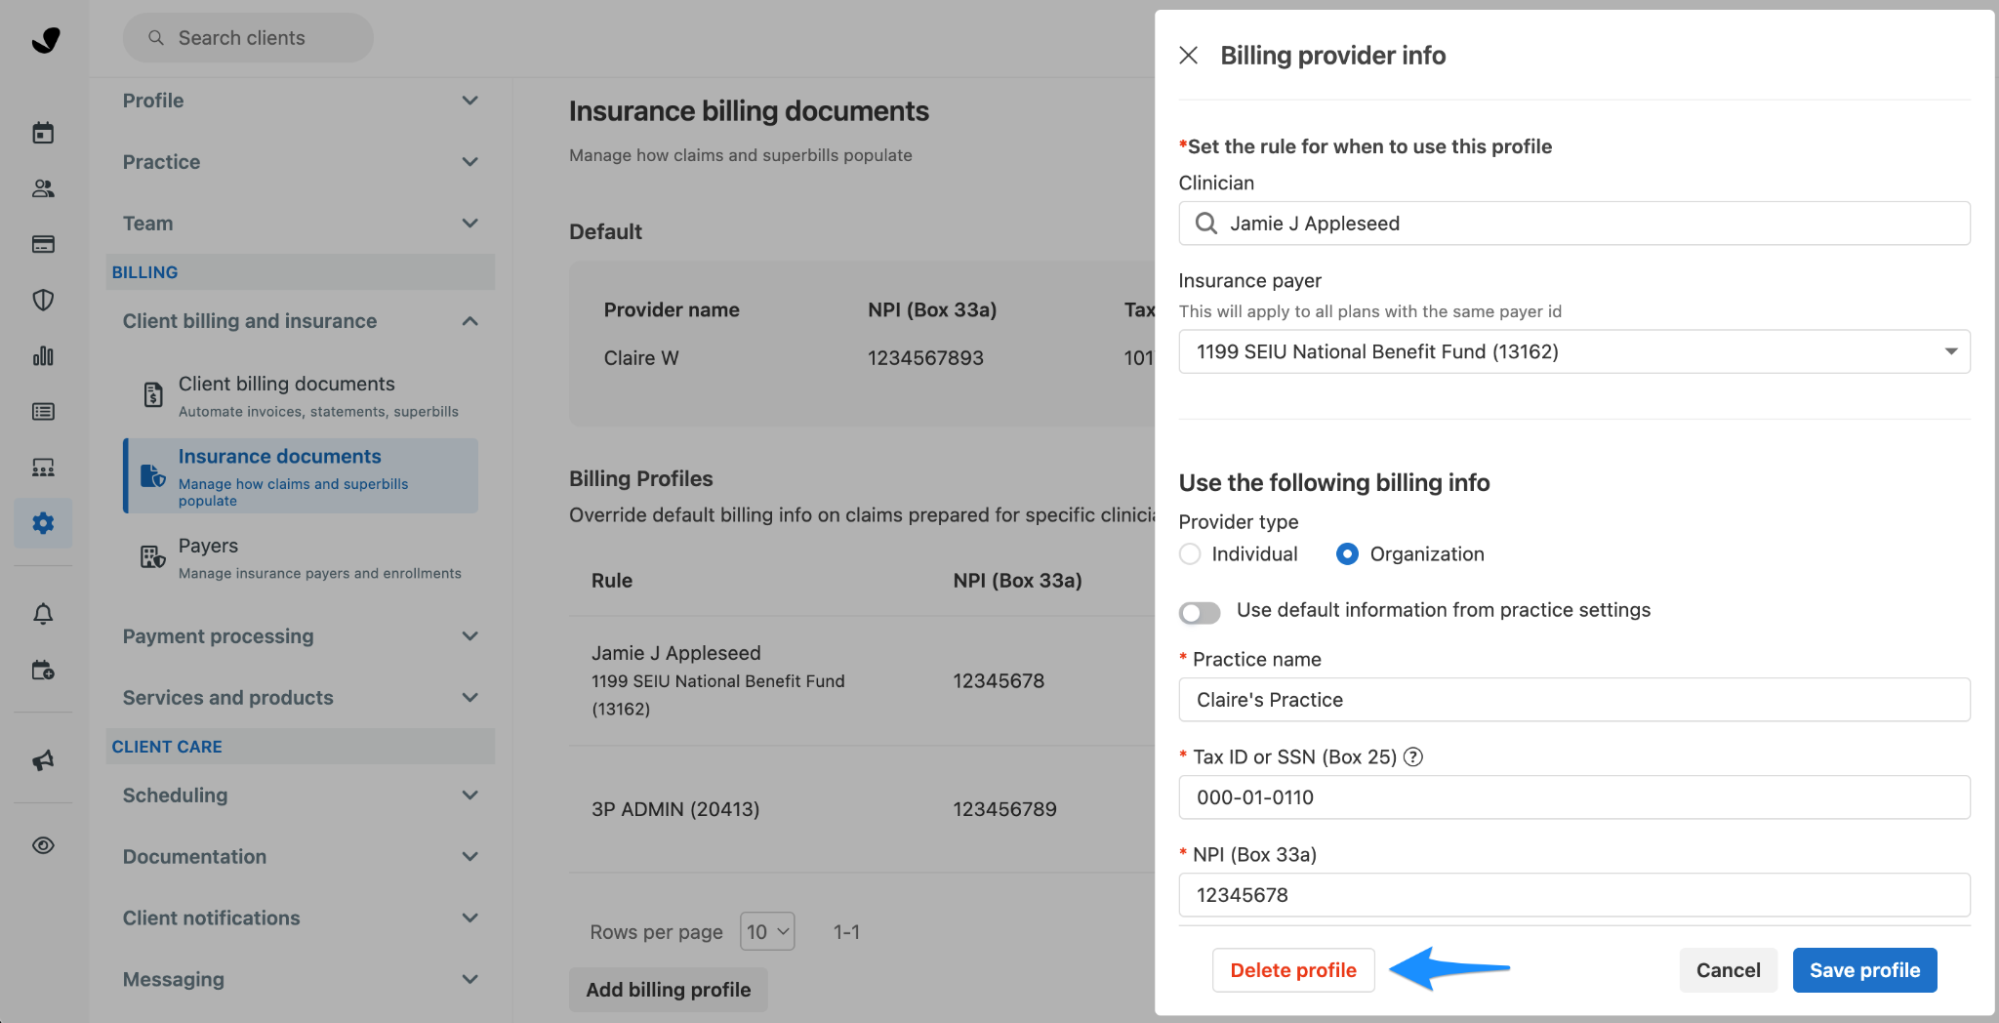Screen dimensions: 1999x1023
Task: Click the Payers building icon
Action: 153,557
